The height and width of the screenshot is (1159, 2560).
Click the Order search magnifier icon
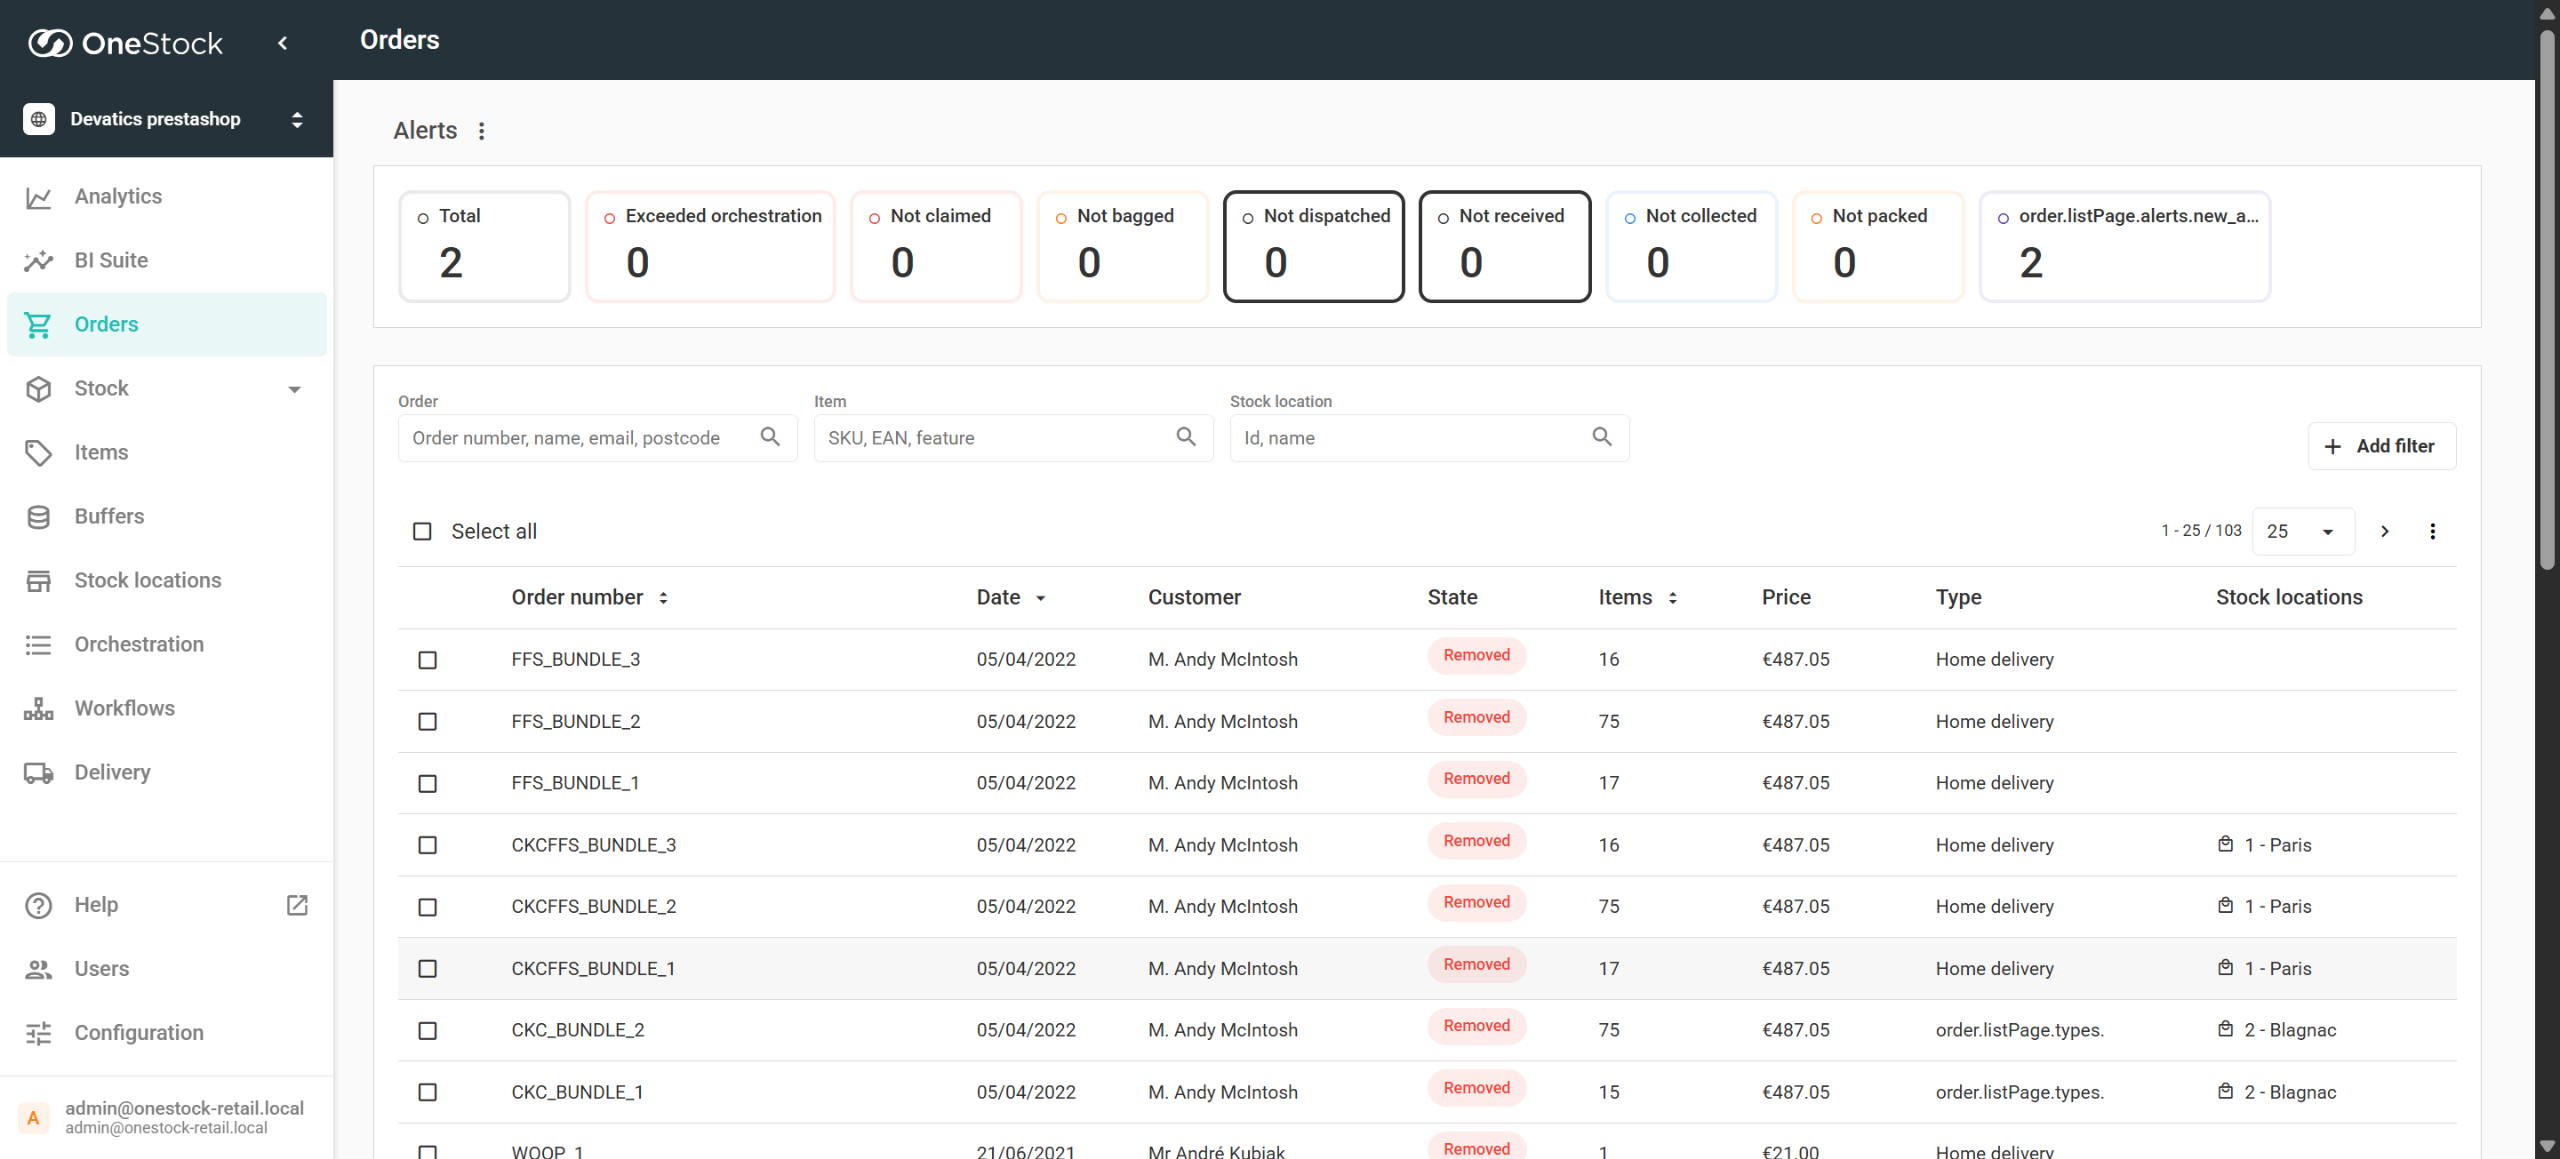[770, 437]
